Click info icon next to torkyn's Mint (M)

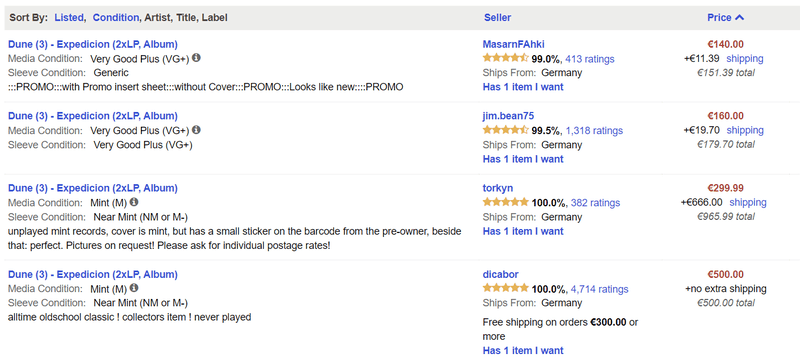(x=134, y=202)
